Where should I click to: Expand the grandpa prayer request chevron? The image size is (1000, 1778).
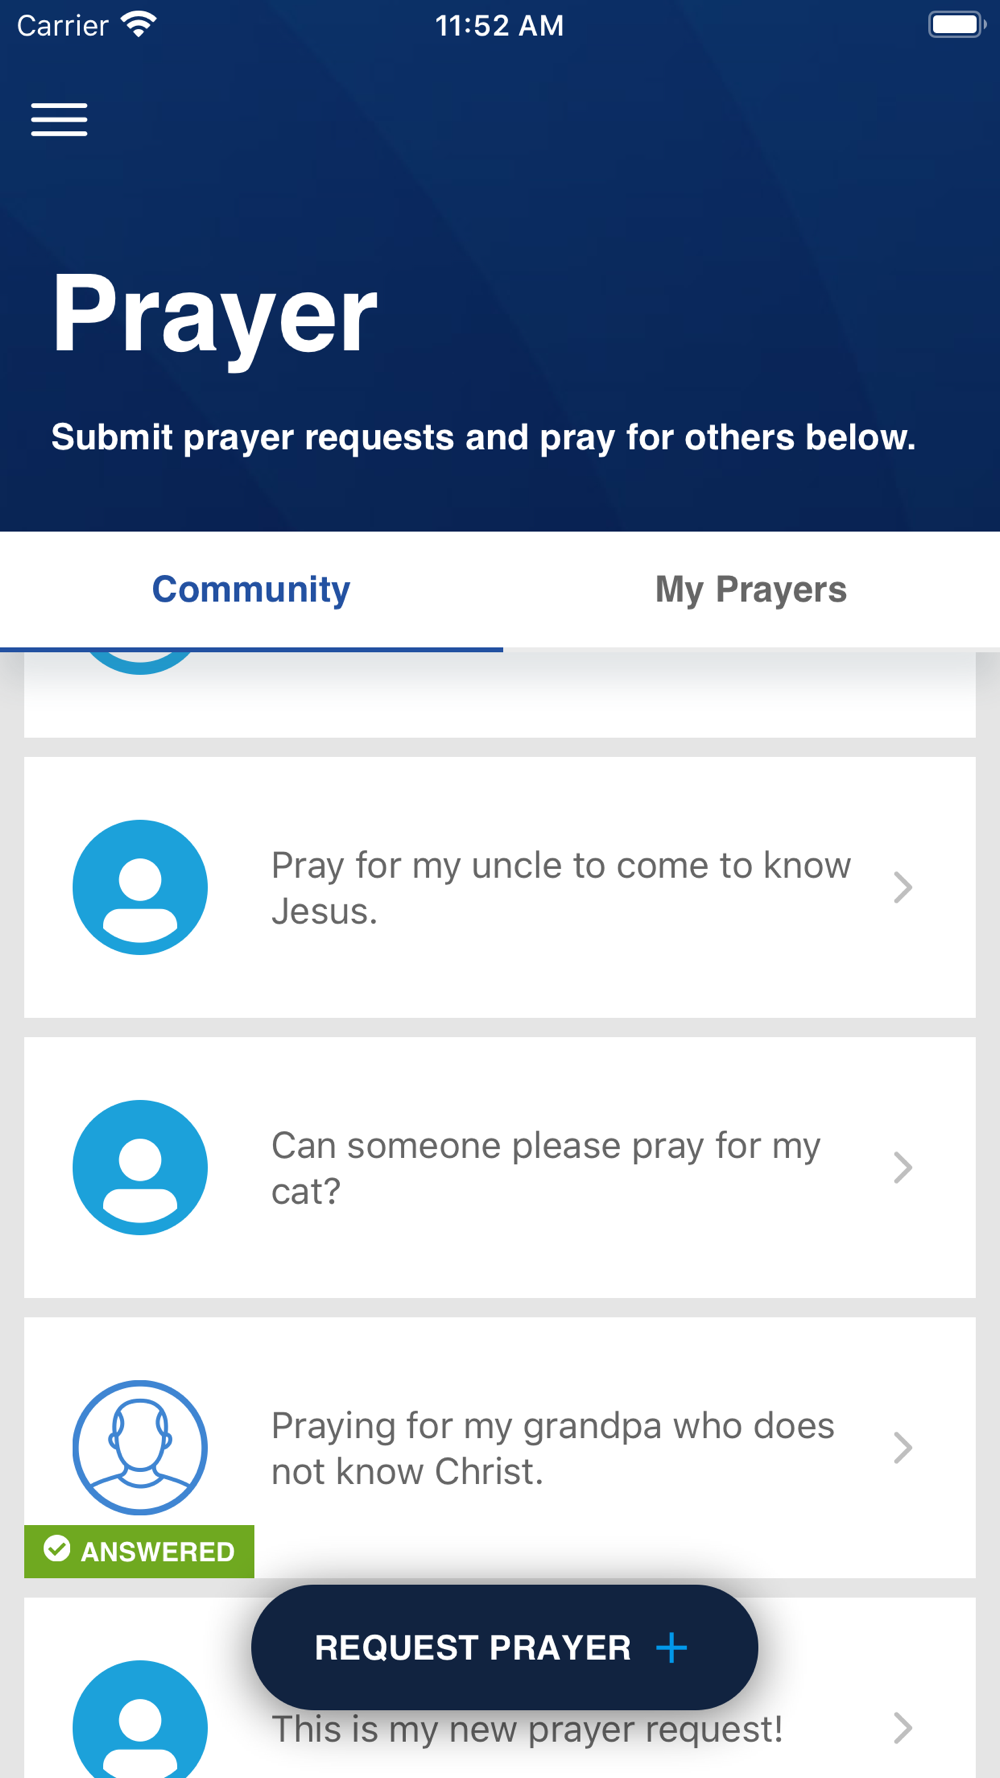coord(903,1447)
